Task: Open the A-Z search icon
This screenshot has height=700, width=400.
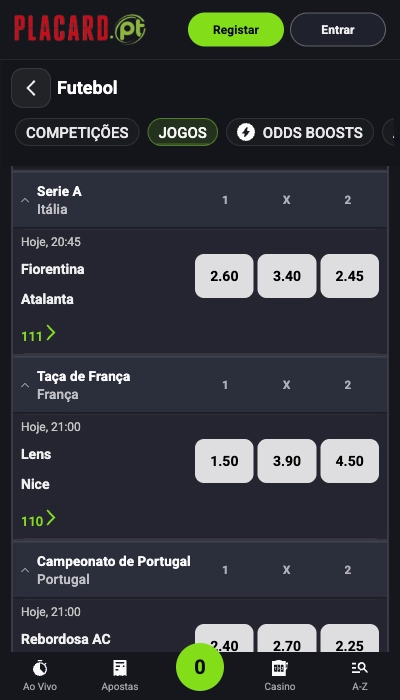Action: coord(359,668)
